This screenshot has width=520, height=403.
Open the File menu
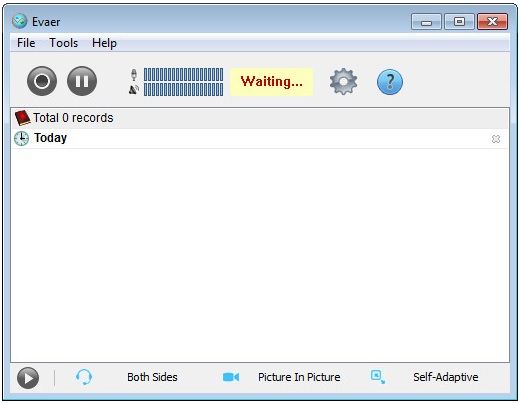(26, 43)
